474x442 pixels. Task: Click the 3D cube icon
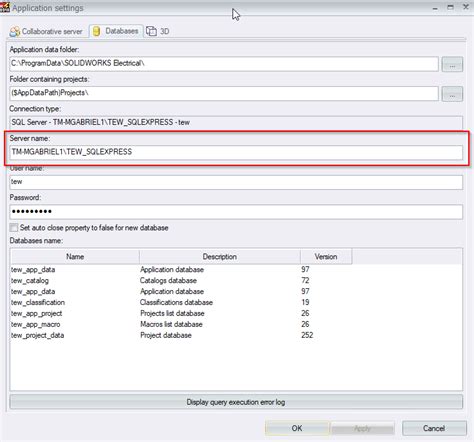[x=151, y=31]
